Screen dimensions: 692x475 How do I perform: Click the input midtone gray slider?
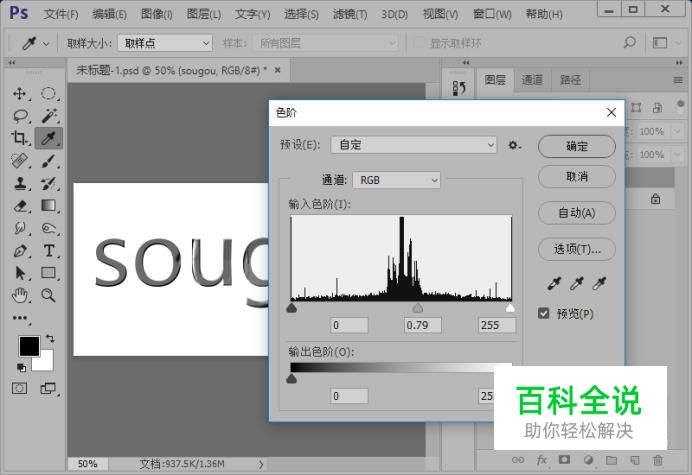click(417, 307)
